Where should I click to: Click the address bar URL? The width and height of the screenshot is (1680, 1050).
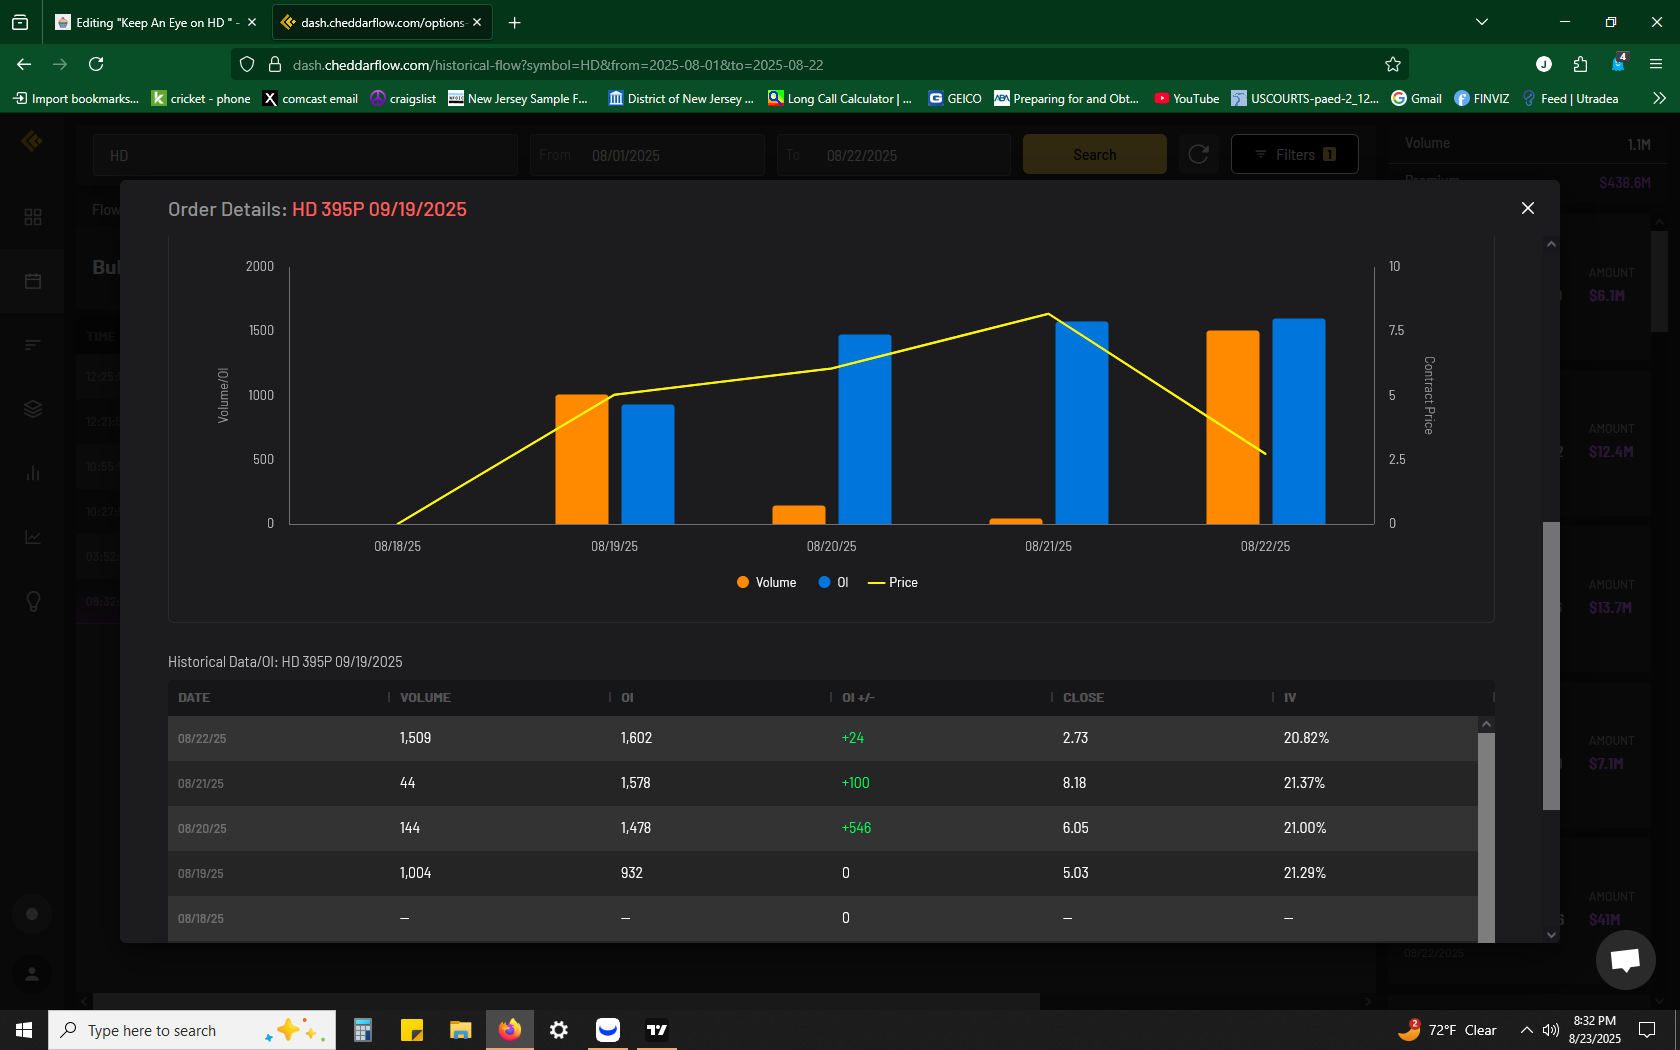point(558,65)
